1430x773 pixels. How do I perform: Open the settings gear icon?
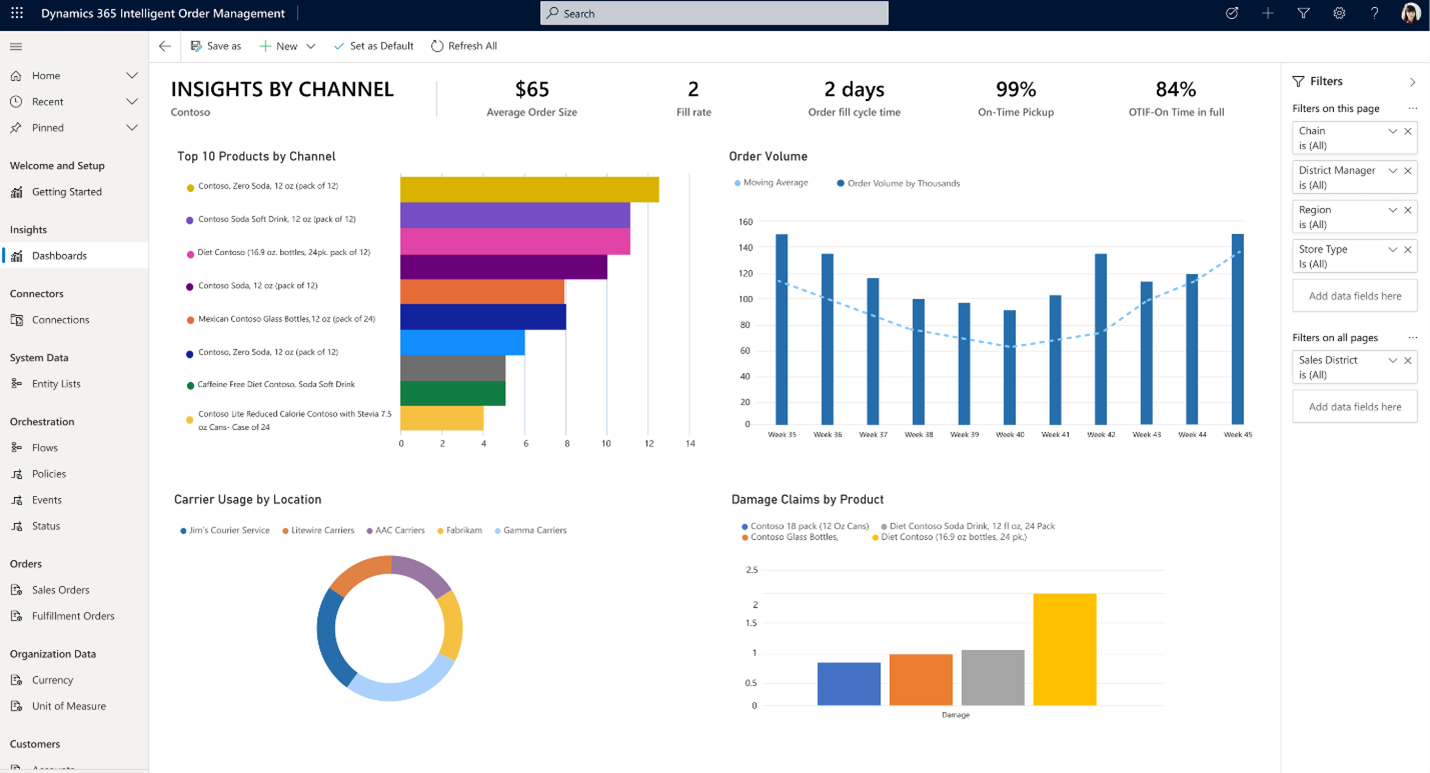click(1339, 14)
